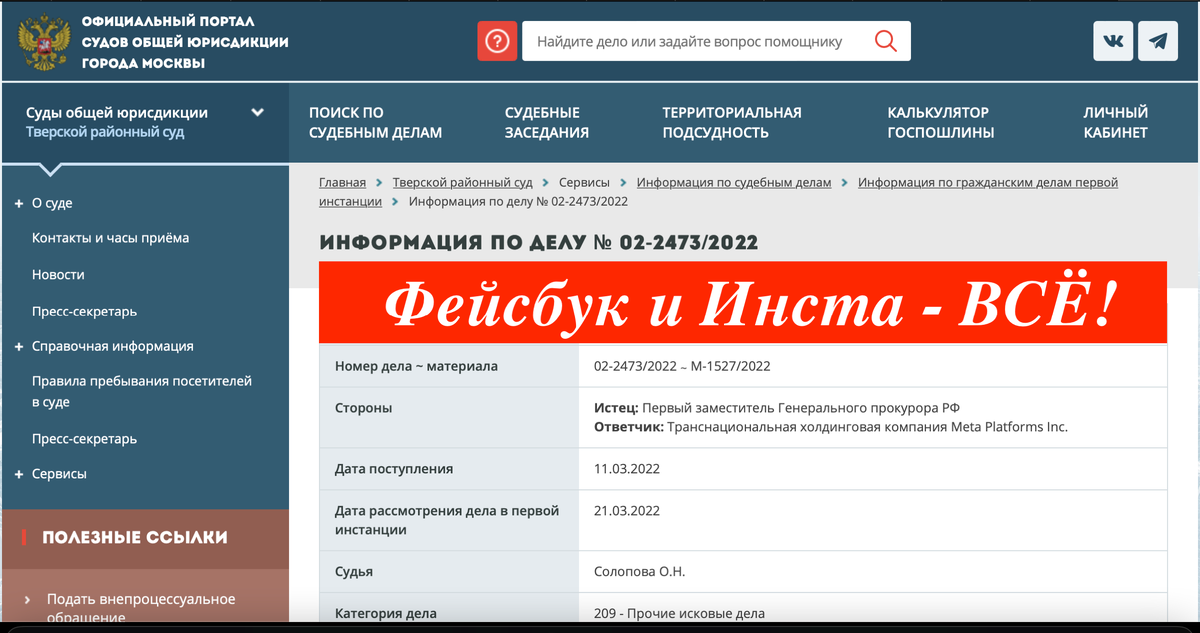Open the red question mark help icon
1200x633 pixels.
pos(497,41)
